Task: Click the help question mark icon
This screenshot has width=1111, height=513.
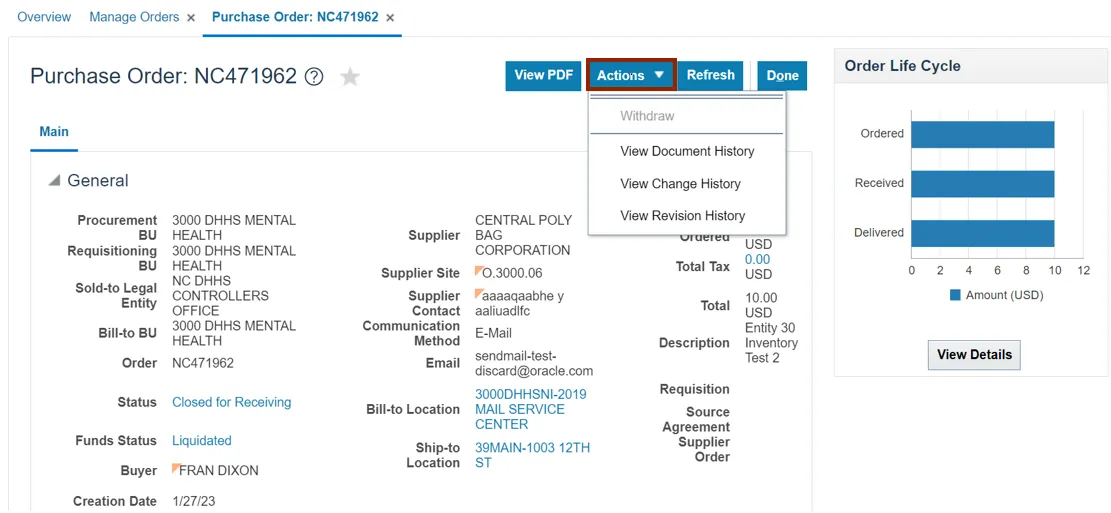Action: click(x=314, y=77)
